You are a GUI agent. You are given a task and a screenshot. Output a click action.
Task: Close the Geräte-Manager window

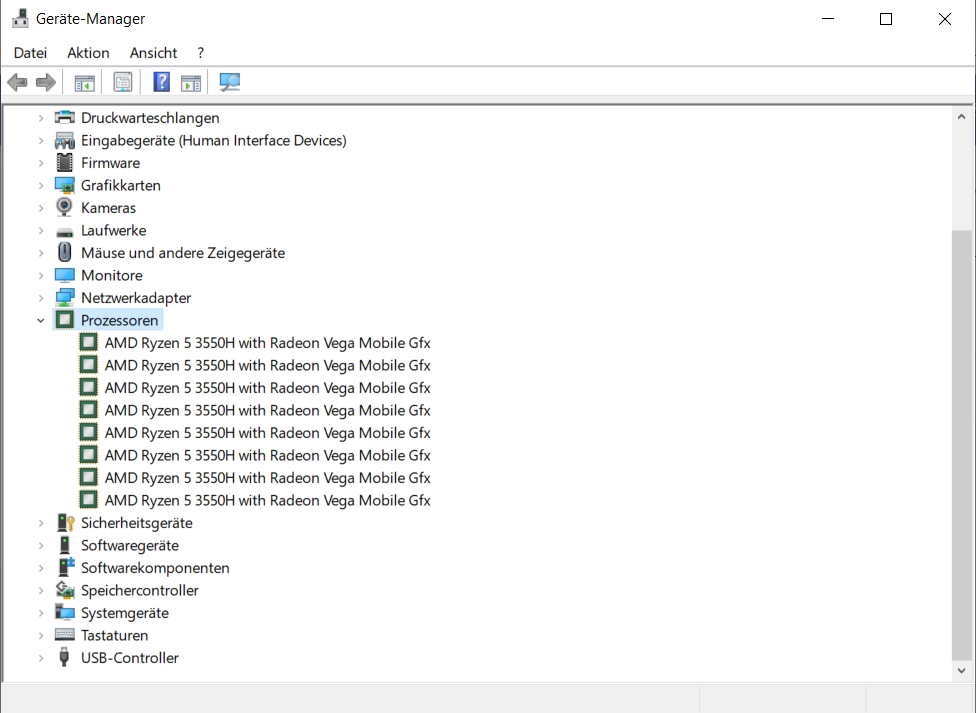[944, 19]
